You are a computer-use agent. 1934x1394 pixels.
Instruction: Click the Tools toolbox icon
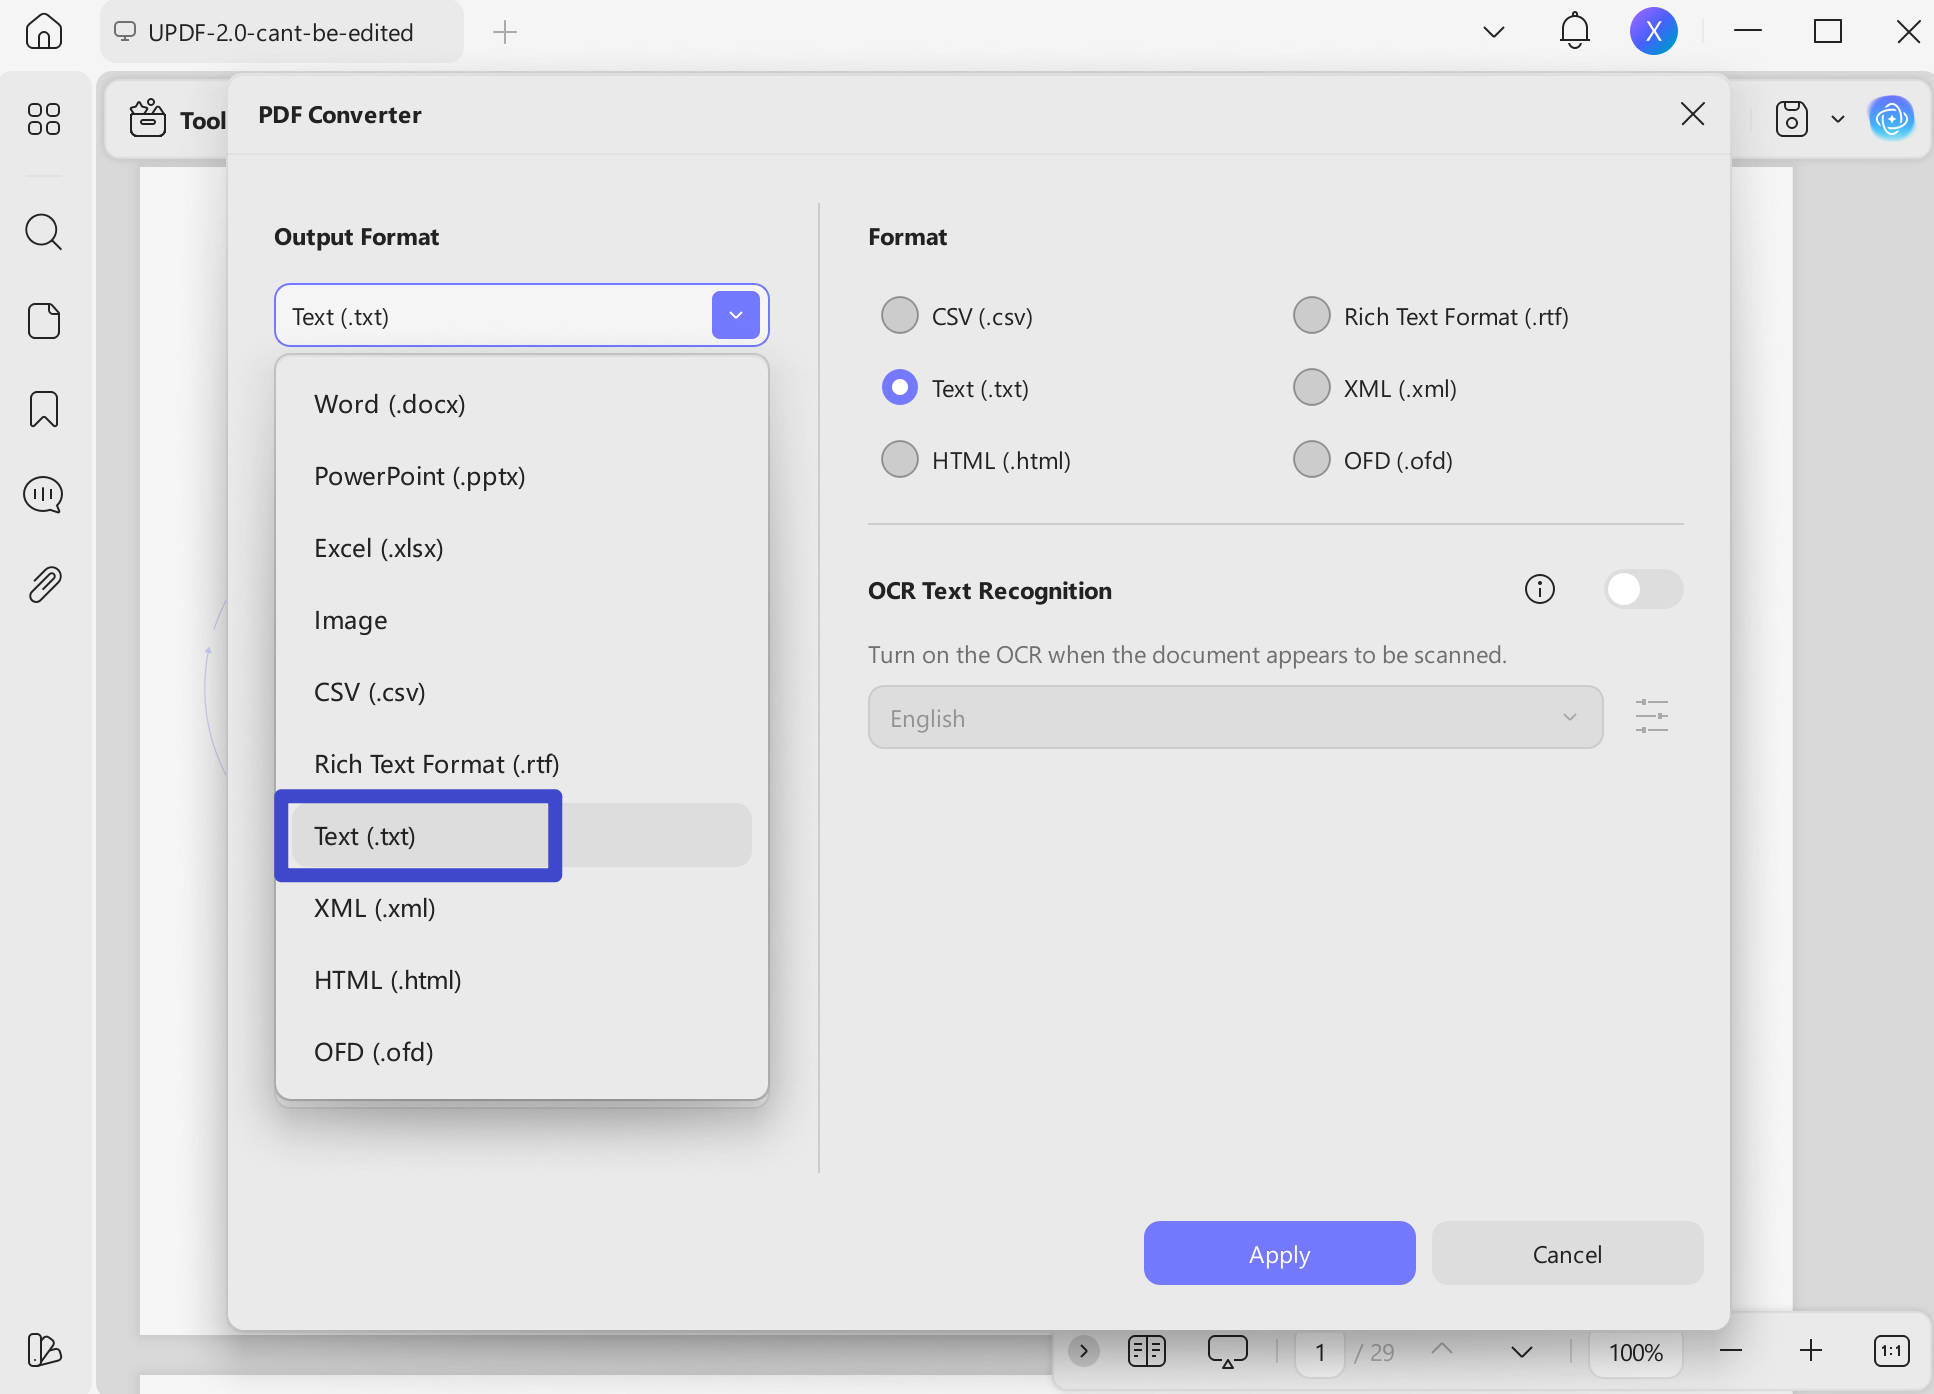click(148, 118)
